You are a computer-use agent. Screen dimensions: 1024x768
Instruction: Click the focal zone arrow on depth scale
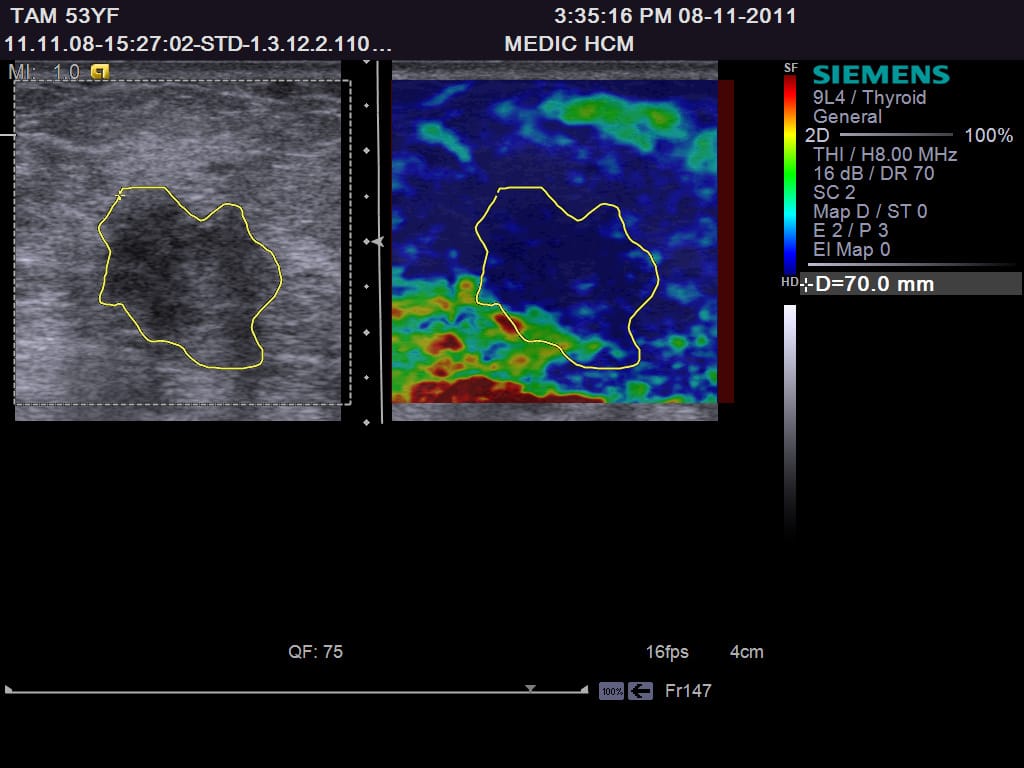pos(377,242)
